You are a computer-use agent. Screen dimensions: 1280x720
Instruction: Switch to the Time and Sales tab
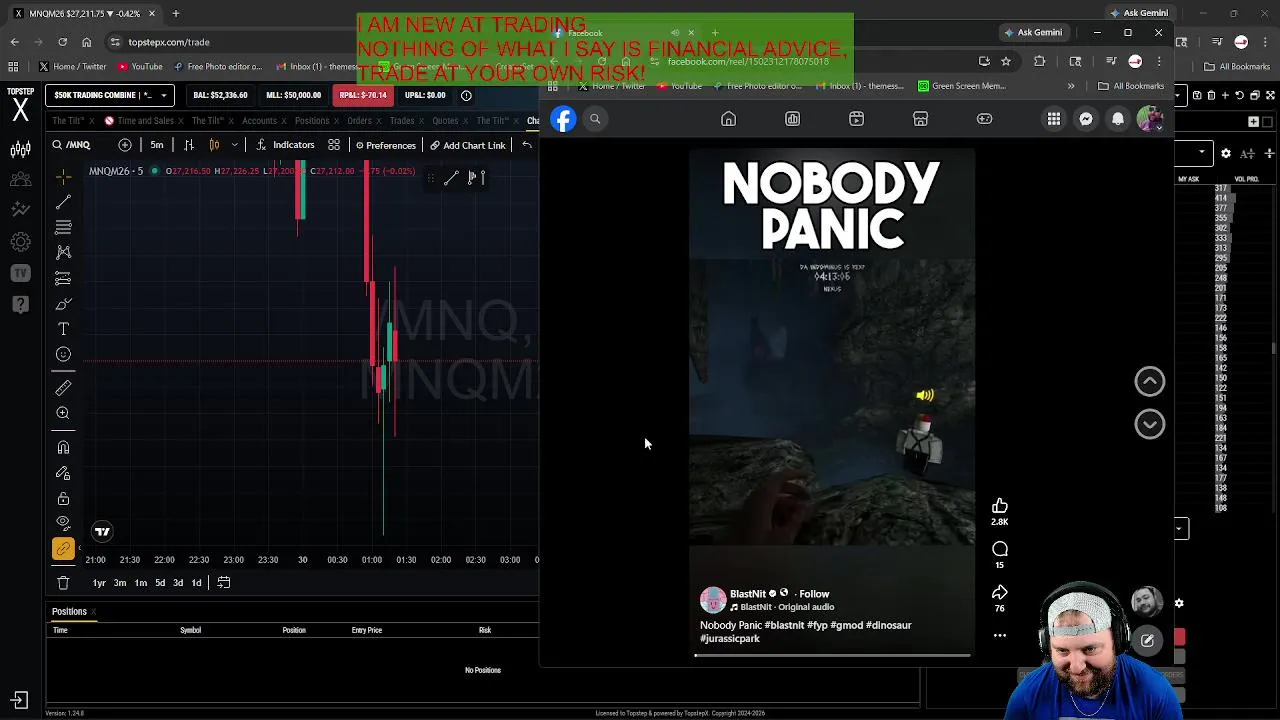(146, 120)
